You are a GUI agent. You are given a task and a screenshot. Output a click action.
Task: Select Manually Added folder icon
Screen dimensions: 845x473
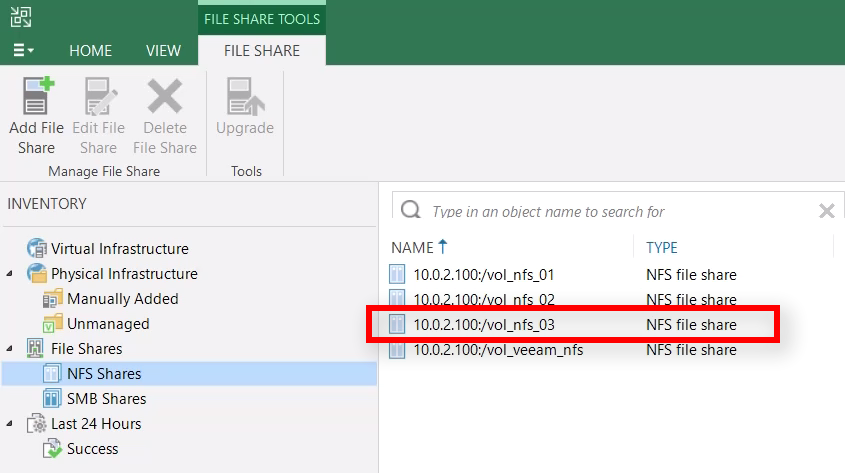click(x=53, y=299)
